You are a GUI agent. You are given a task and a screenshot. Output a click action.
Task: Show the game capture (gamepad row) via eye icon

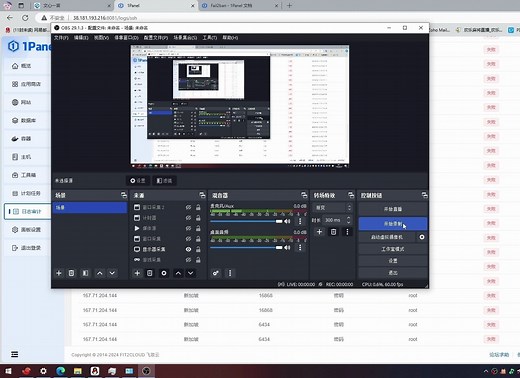[x=188, y=260]
